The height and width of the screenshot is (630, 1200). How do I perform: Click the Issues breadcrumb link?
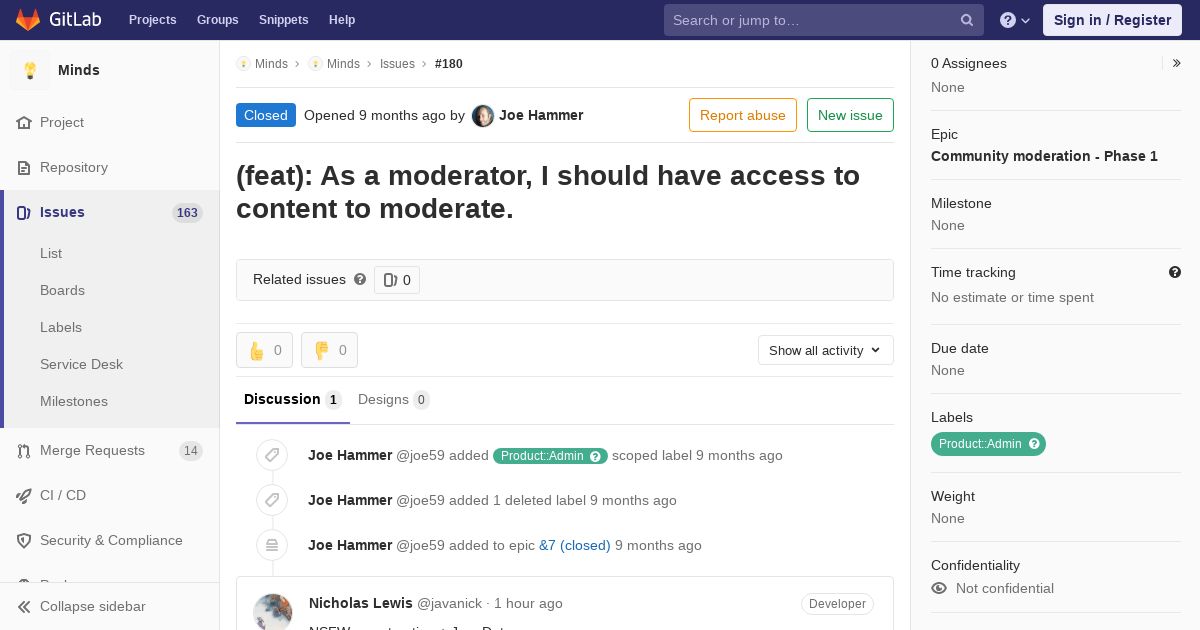pyautogui.click(x=397, y=64)
